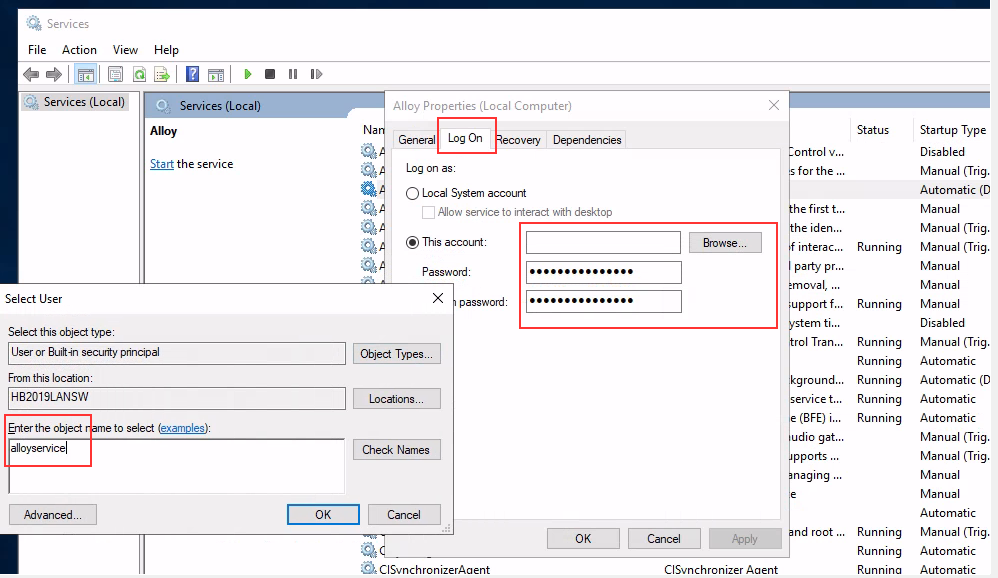Click the Confirm password field

[x=603, y=301]
